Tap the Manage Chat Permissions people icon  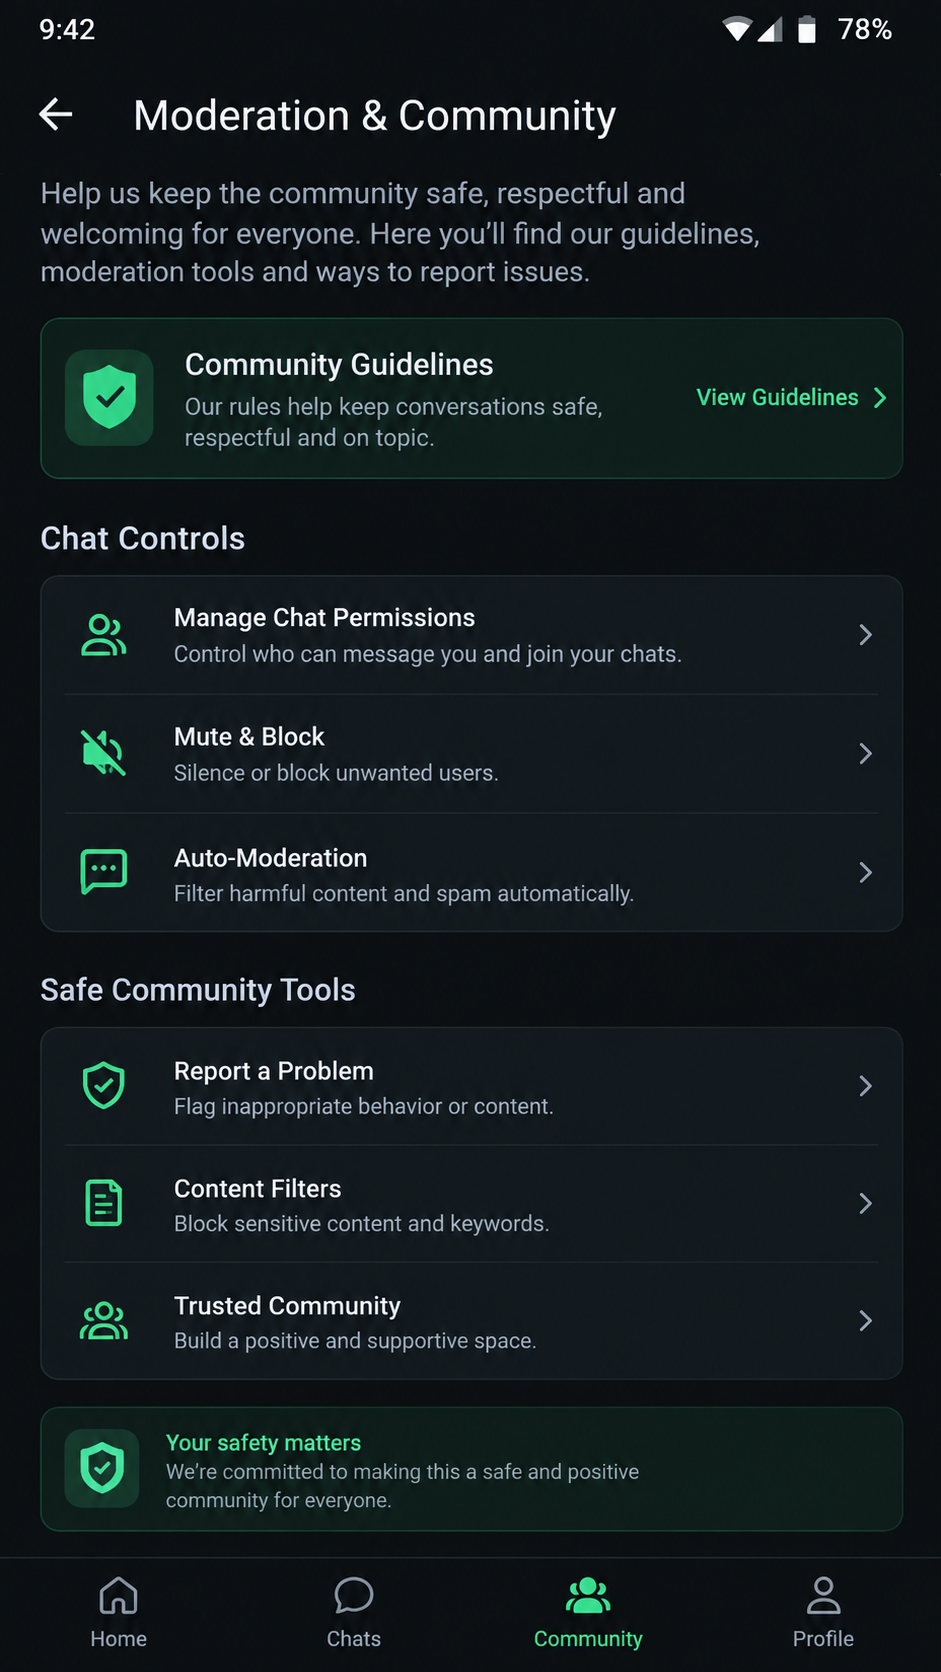[x=104, y=635]
